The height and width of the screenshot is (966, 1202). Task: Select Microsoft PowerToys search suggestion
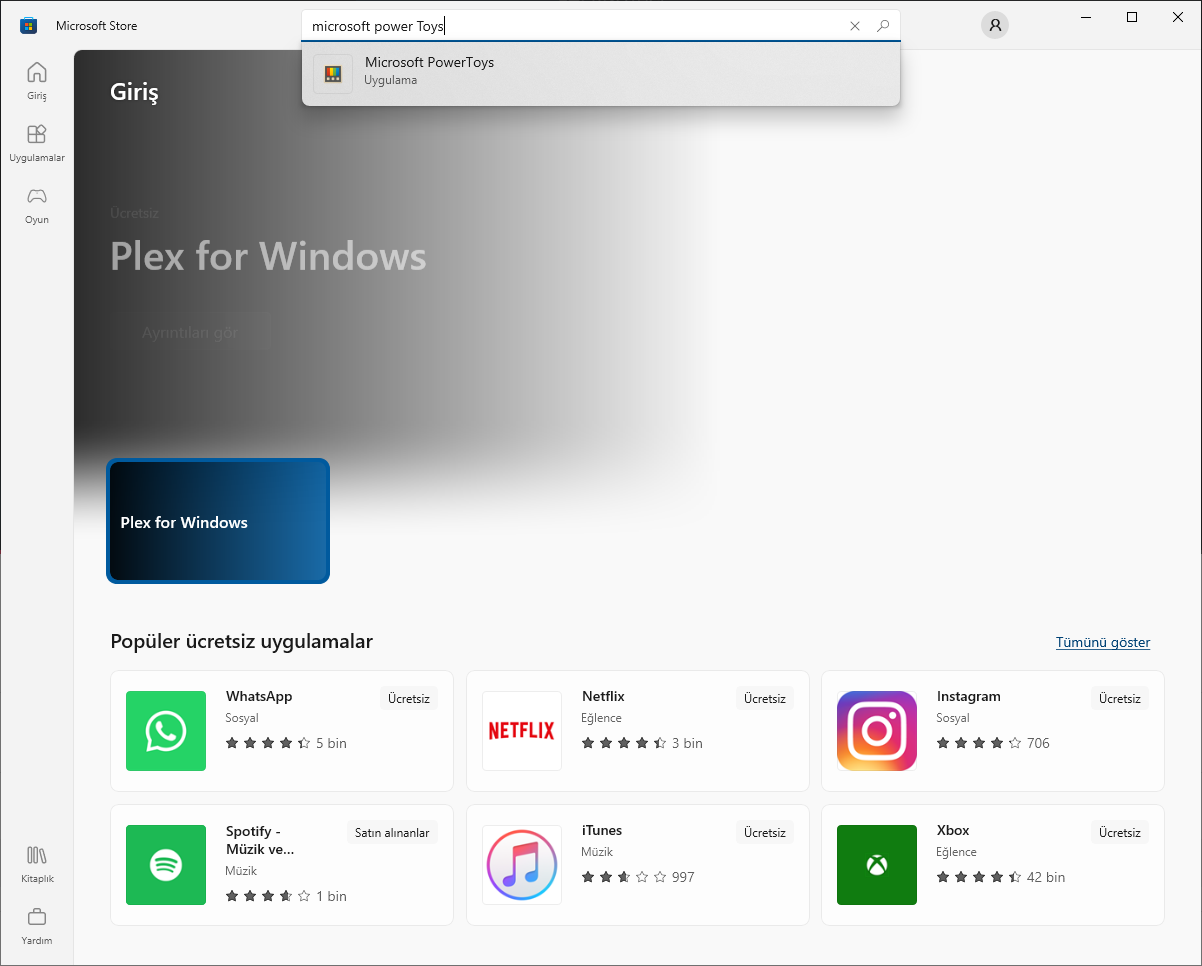coord(601,73)
